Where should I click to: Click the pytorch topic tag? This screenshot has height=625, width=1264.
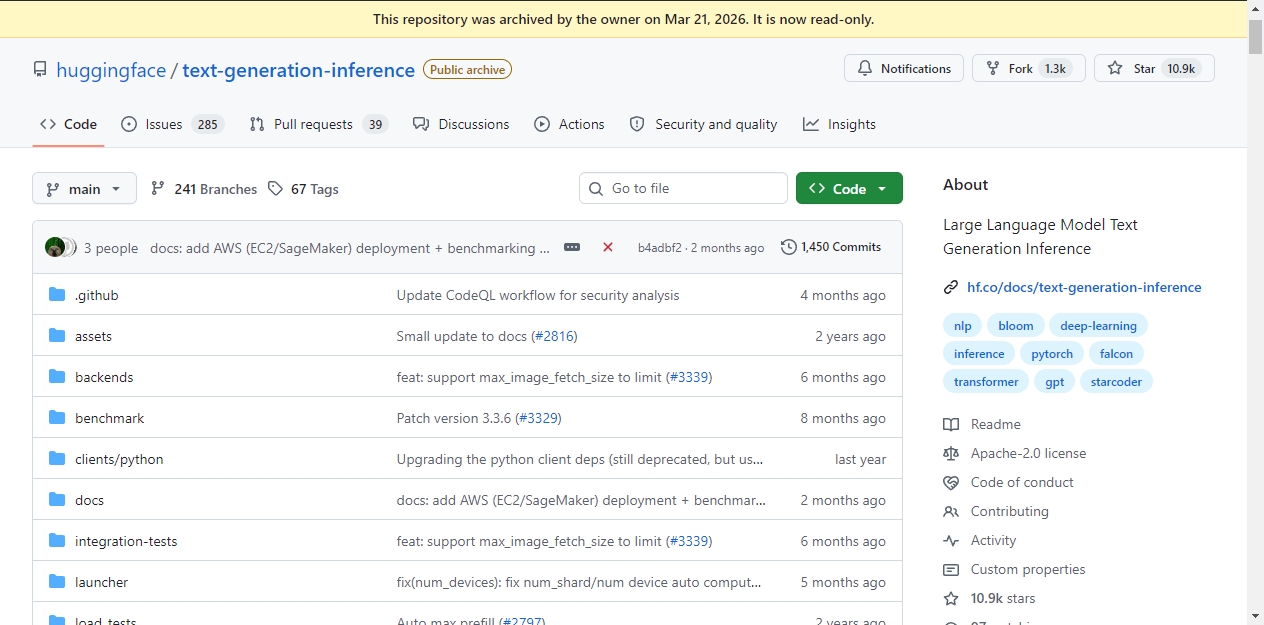1052,354
